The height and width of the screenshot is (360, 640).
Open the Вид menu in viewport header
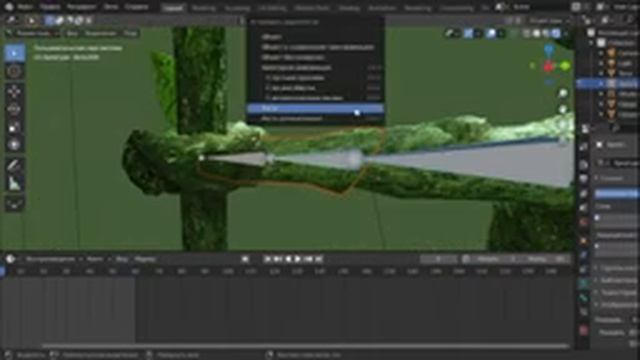click(x=72, y=33)
